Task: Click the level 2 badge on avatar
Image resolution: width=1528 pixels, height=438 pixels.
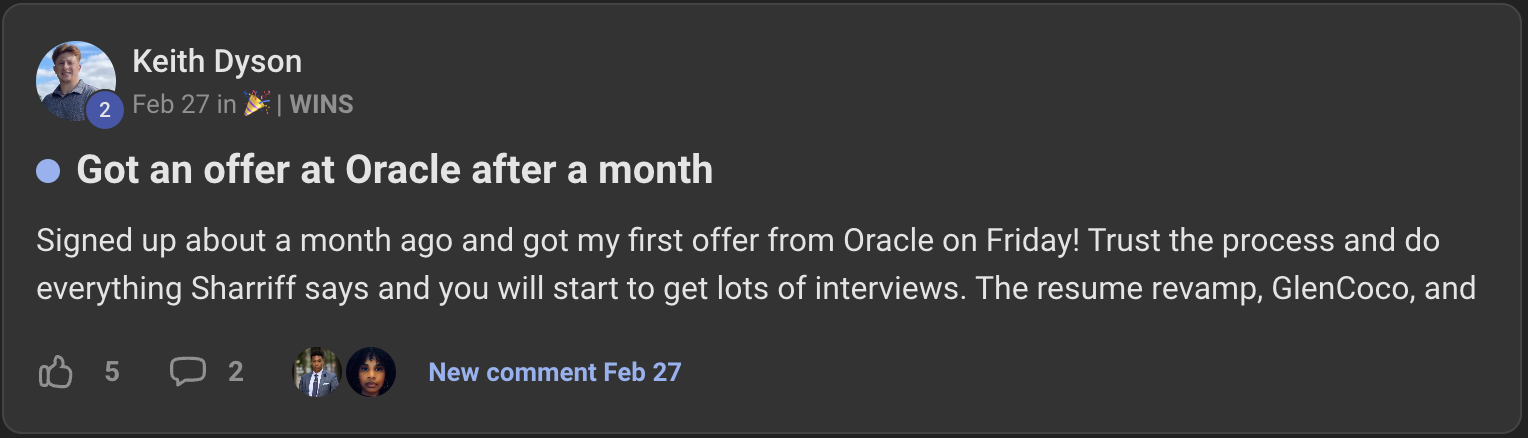Action: tap(104, 110)
